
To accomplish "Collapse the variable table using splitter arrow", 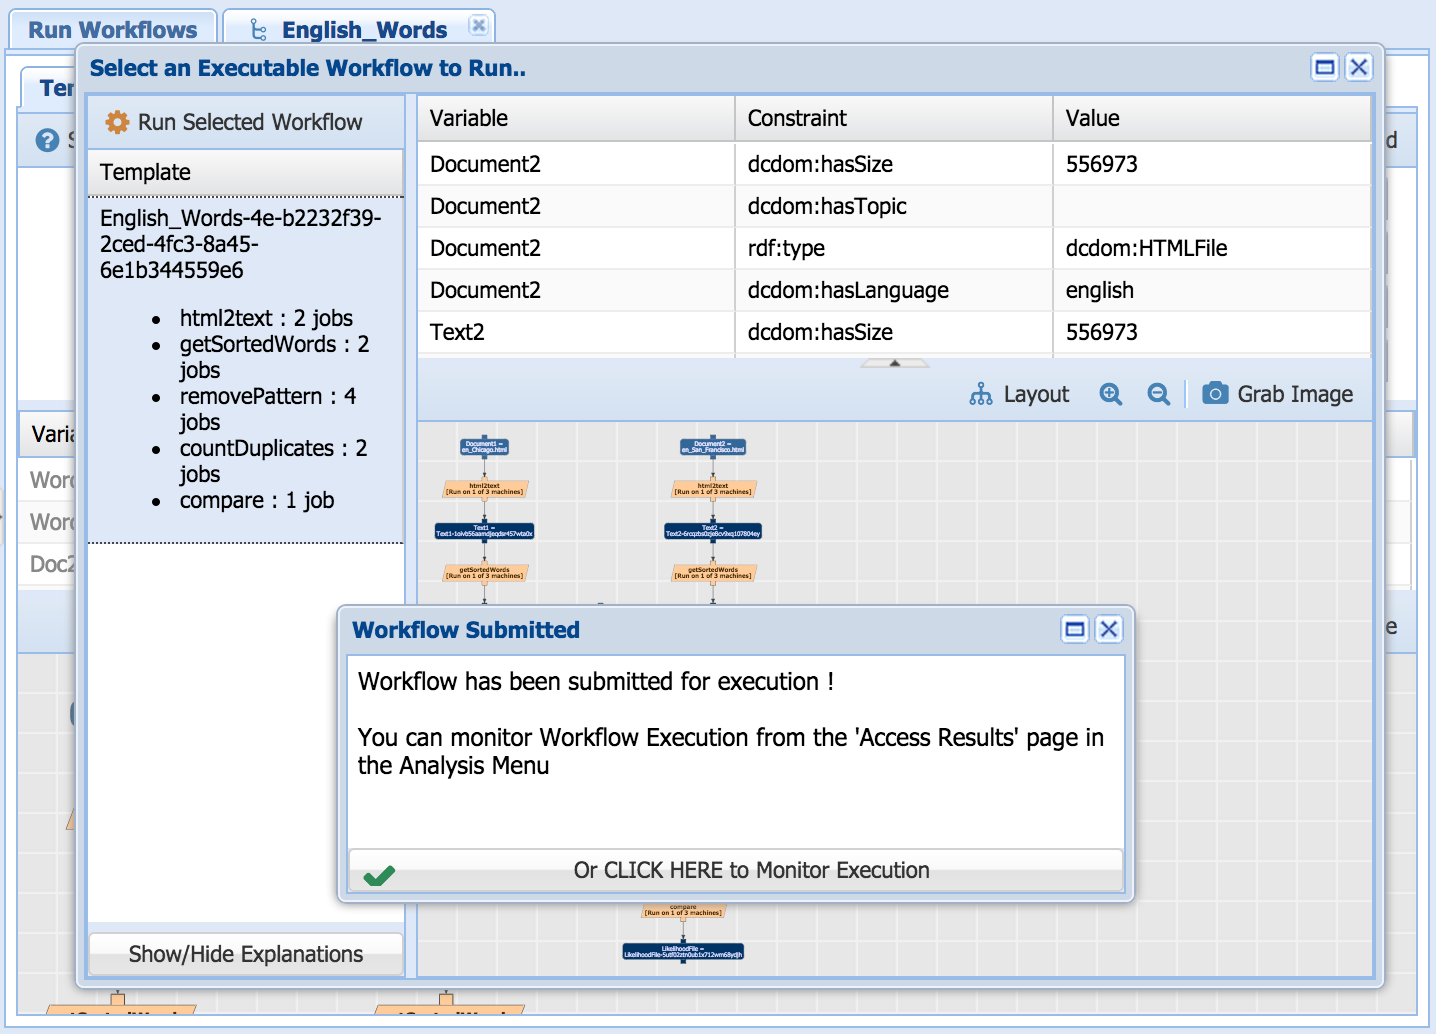I will (x=894, y=363).
